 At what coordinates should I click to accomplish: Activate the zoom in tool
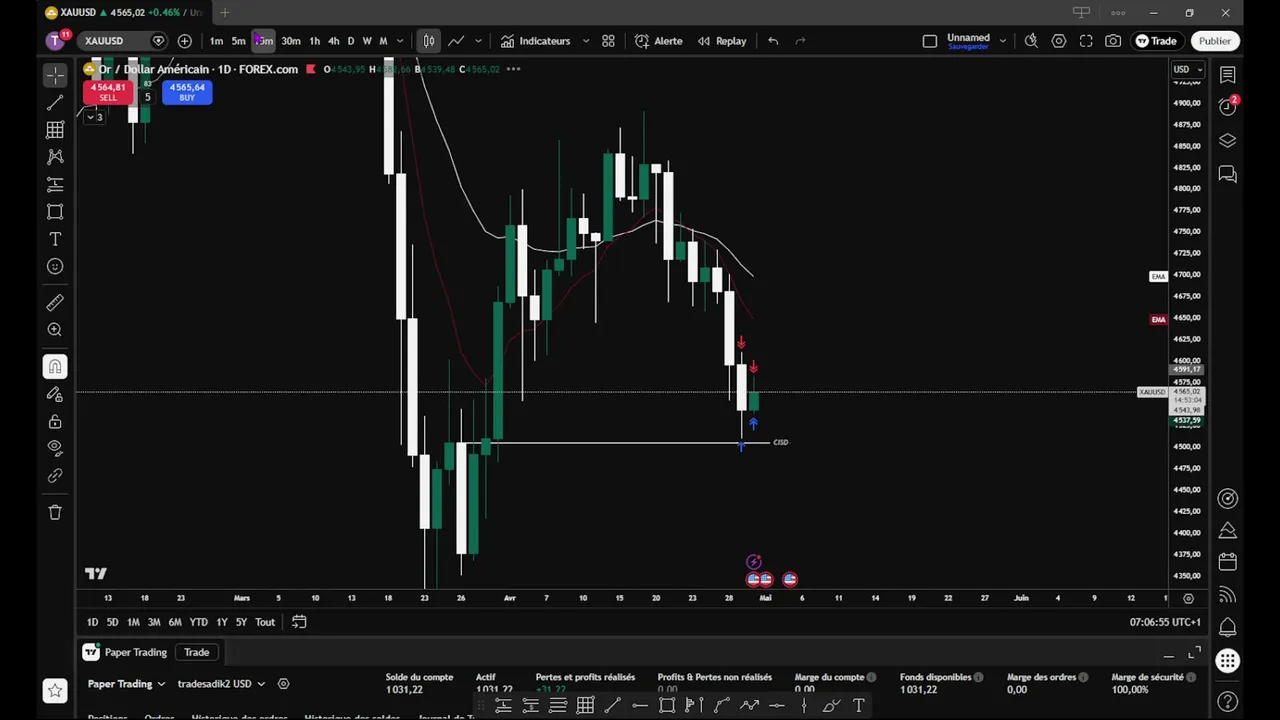[55, 330]
